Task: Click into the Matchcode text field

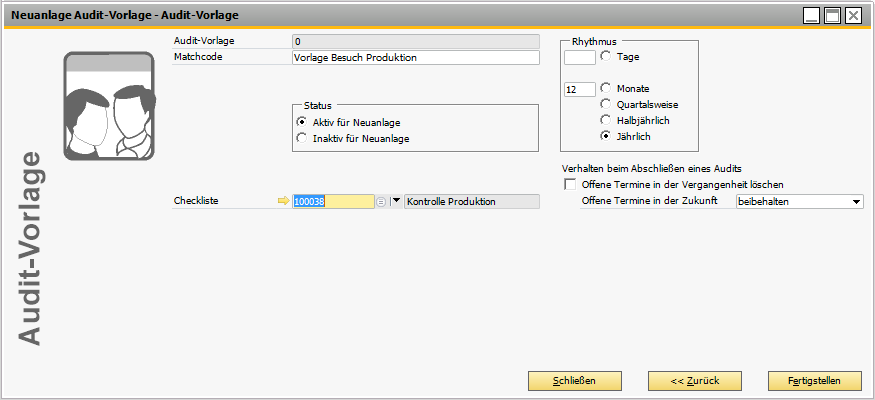Action: pos(415,58)
